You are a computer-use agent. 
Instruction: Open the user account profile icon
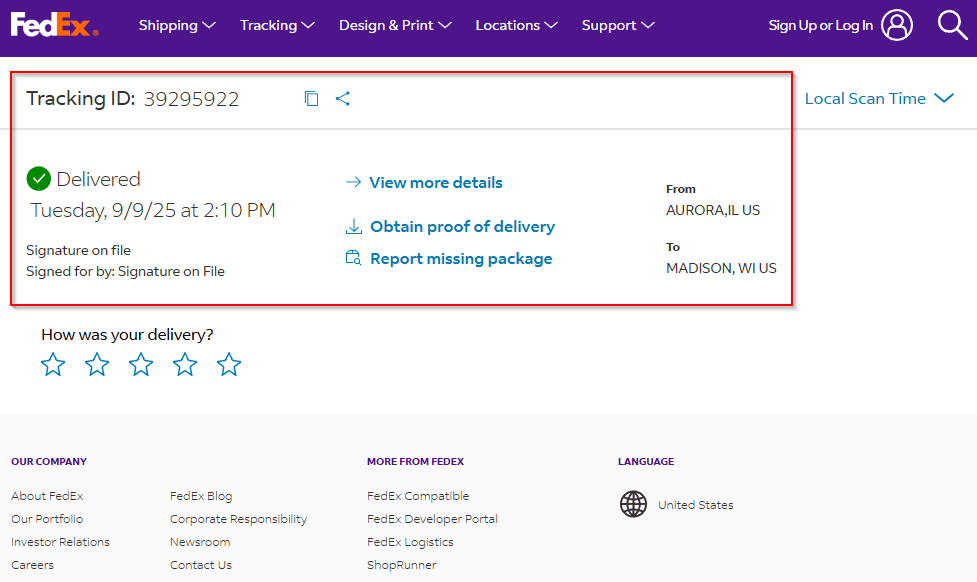coord(897,25)
